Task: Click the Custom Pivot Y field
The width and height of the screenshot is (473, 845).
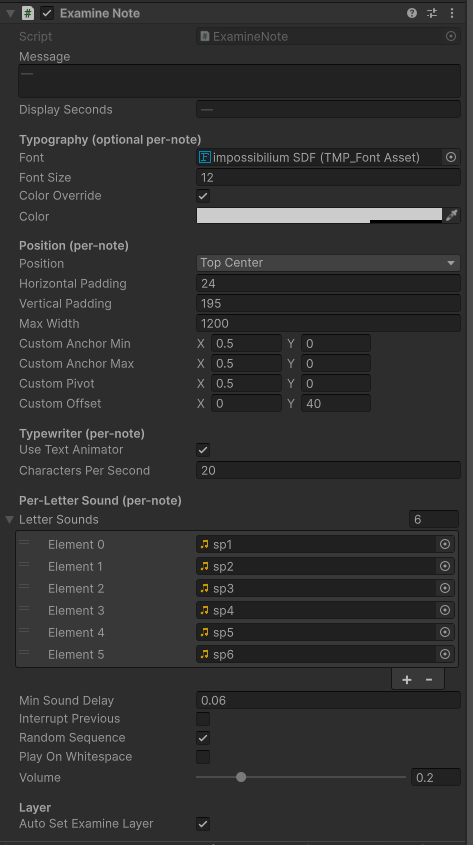Action: [x=336, y=383]
